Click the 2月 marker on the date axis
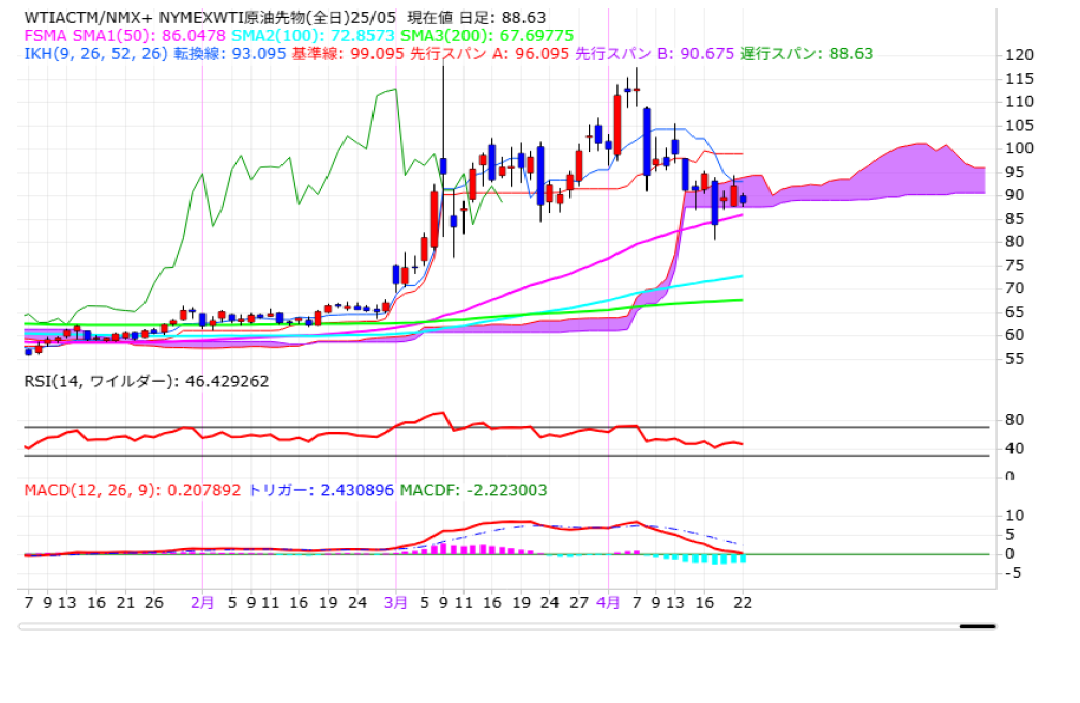Screen dimensions: 1080x703 (x=202, y=603)
